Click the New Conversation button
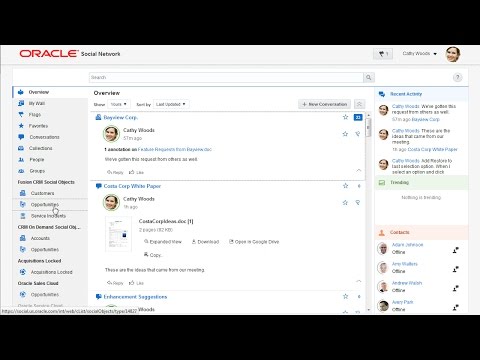The height and width of the screenshot is (360, 480). click(x=324, y=104)
